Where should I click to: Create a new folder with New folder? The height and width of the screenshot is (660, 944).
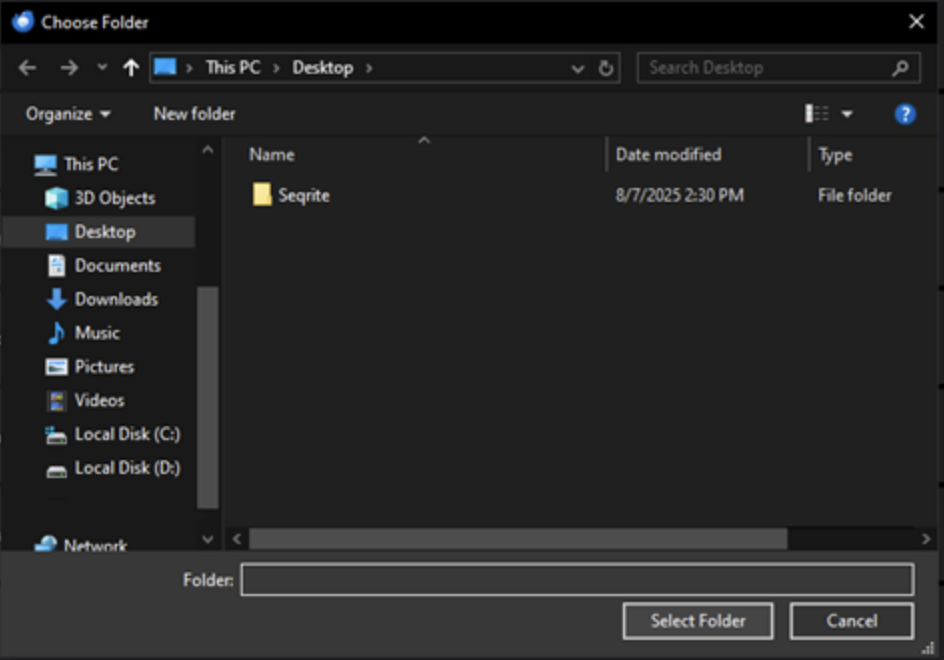tap(193, 114)
